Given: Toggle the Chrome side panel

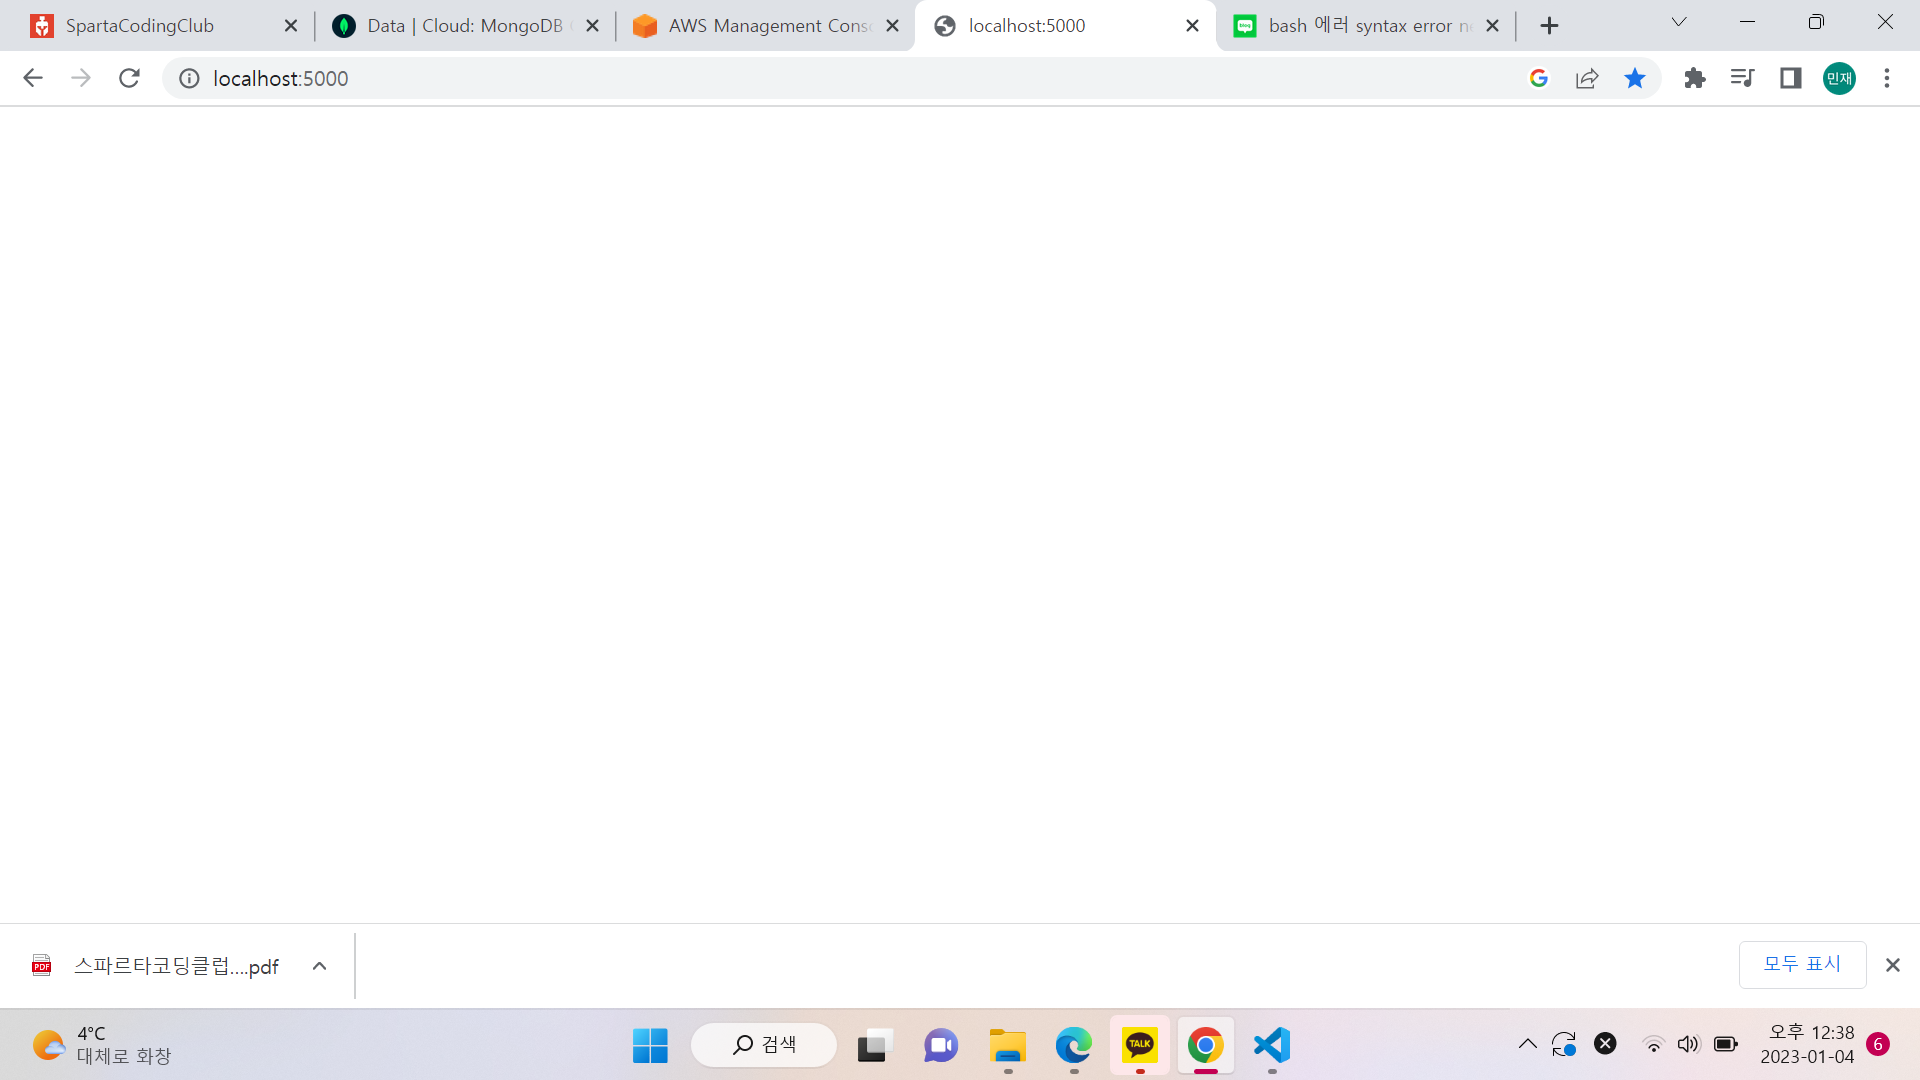Looking at the screenshot, I should tap(1791, 78).
